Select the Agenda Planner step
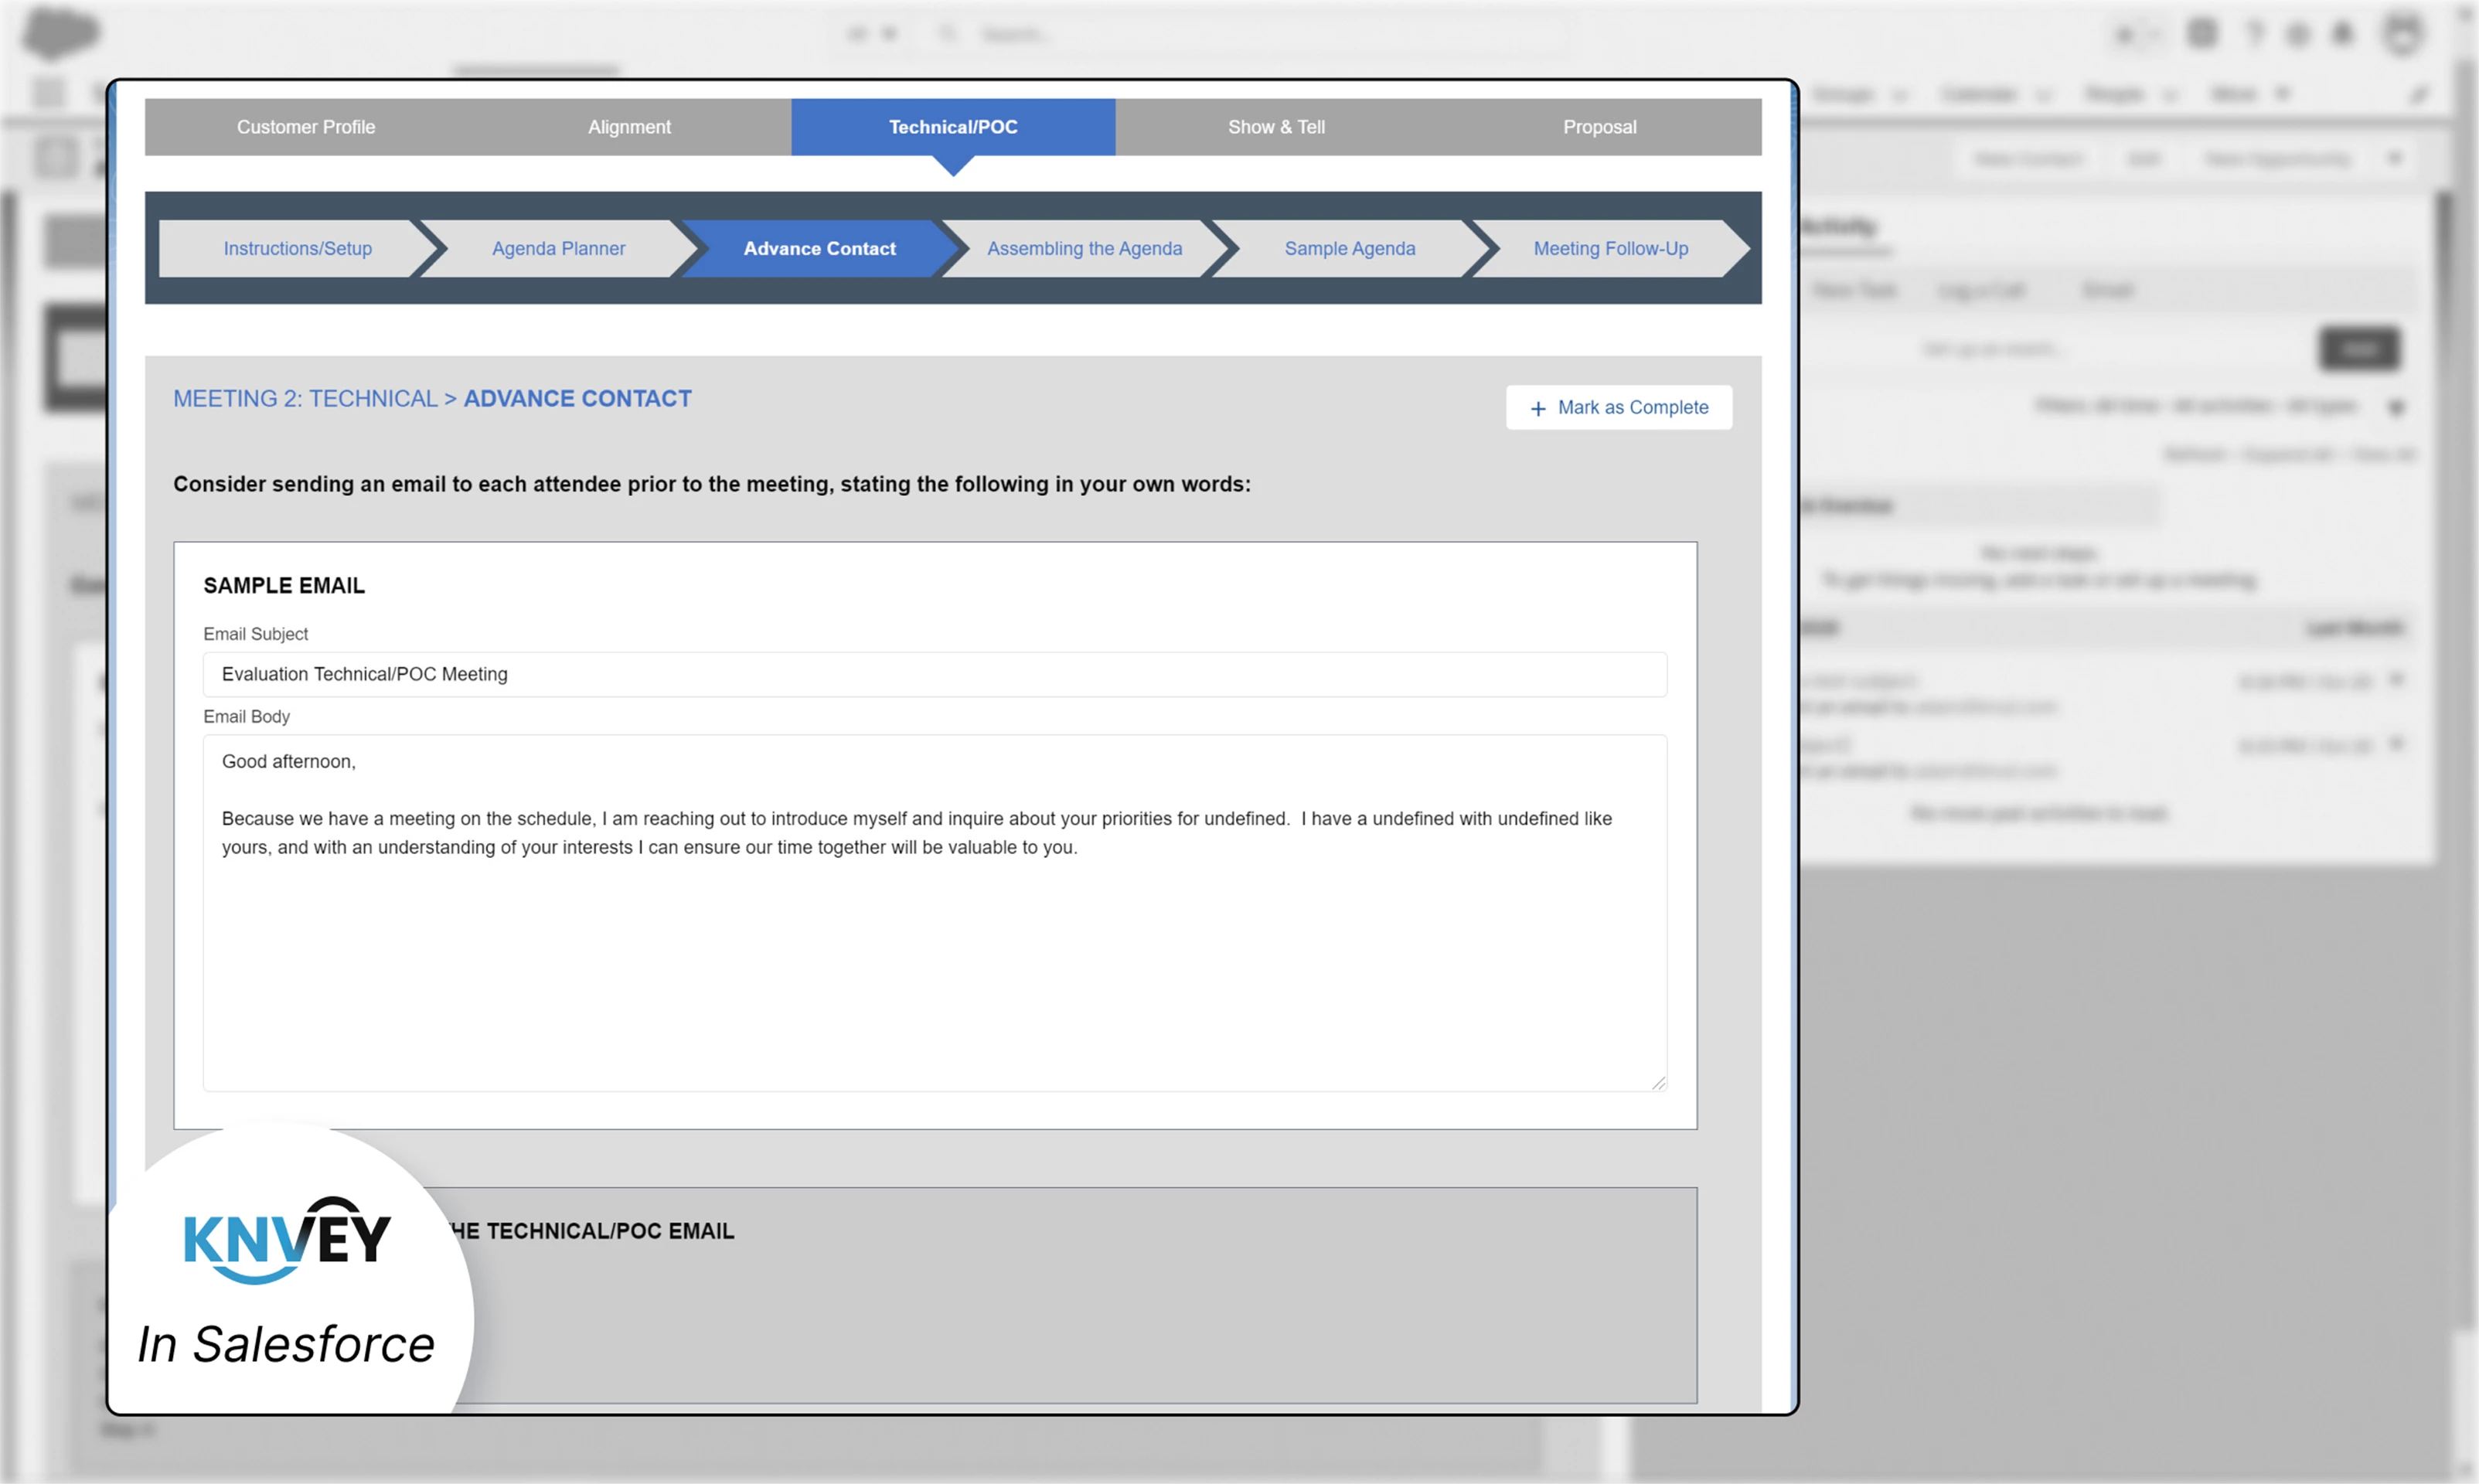 558,248
